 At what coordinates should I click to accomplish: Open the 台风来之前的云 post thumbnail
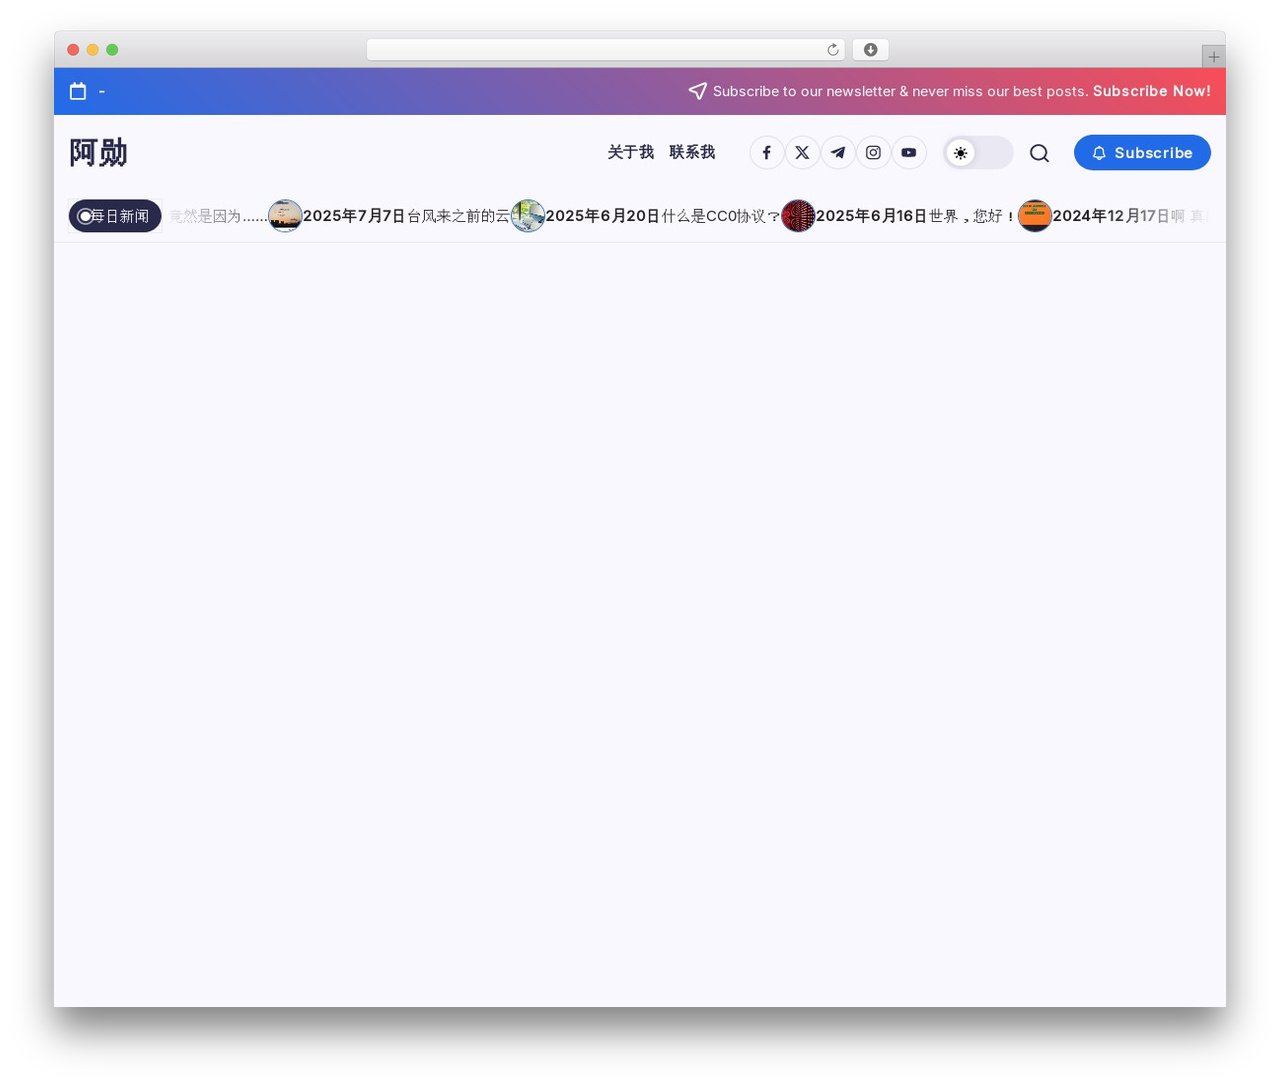(x=285, y=216)
